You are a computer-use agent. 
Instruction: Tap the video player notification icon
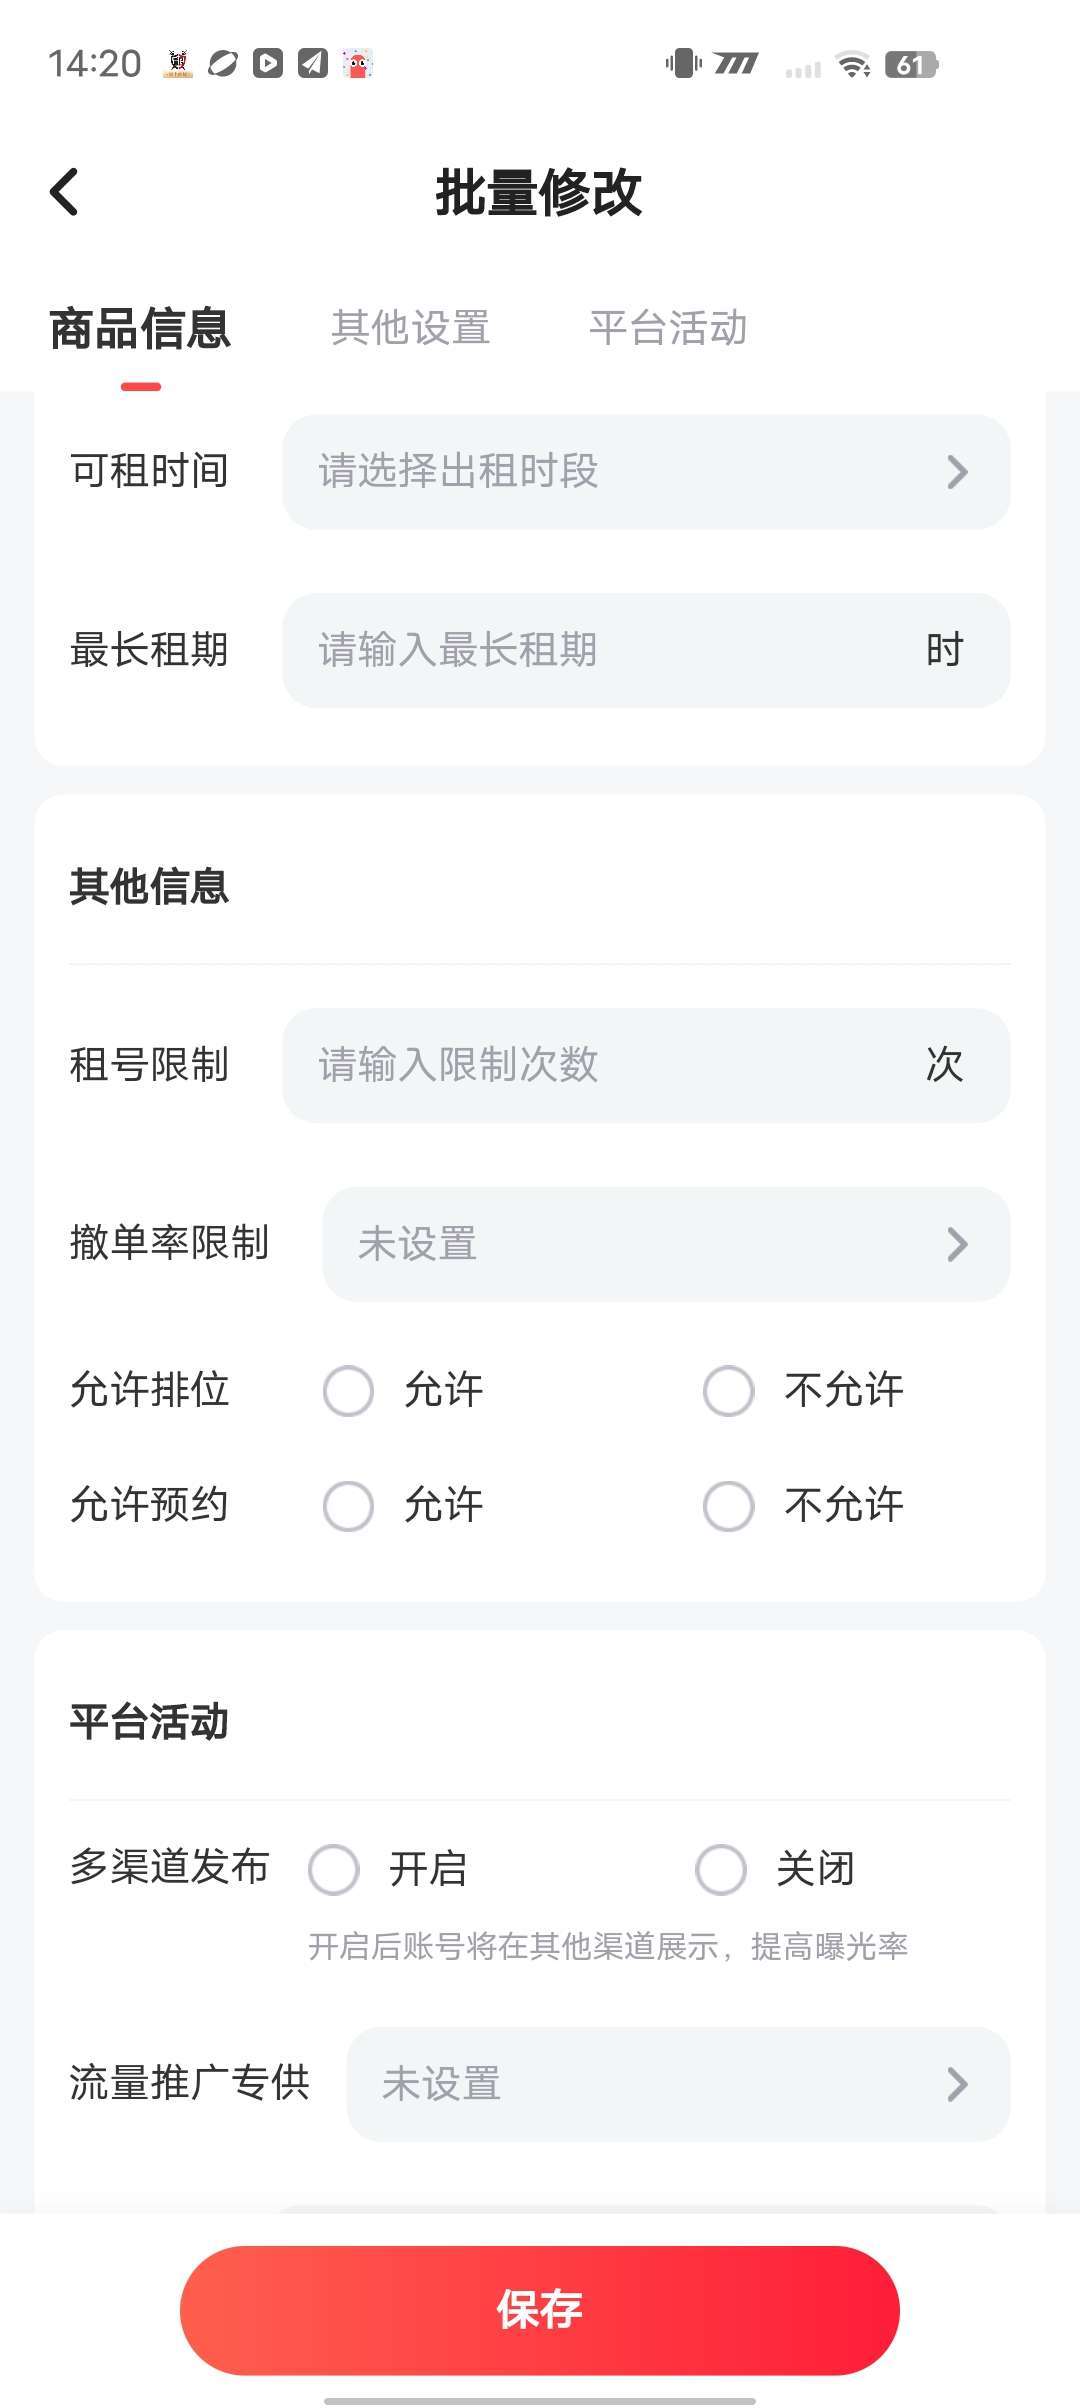point(268,64)
